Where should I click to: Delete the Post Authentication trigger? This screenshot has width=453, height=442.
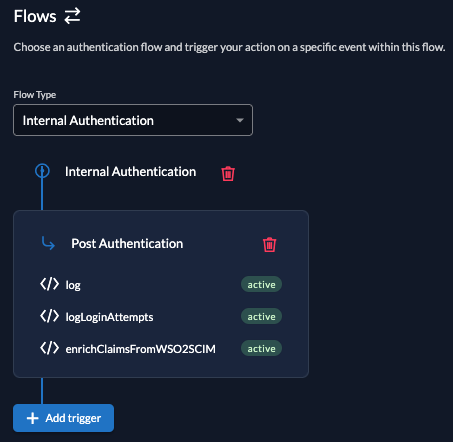pos(269,244)
